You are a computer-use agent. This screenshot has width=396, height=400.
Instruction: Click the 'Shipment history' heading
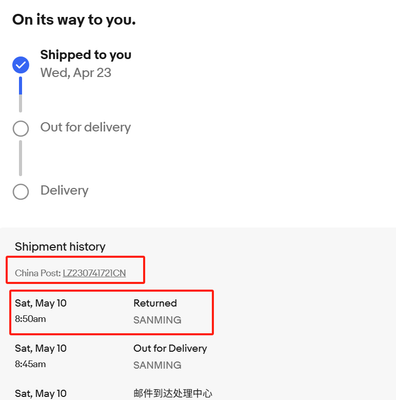[x=60, y=247]
